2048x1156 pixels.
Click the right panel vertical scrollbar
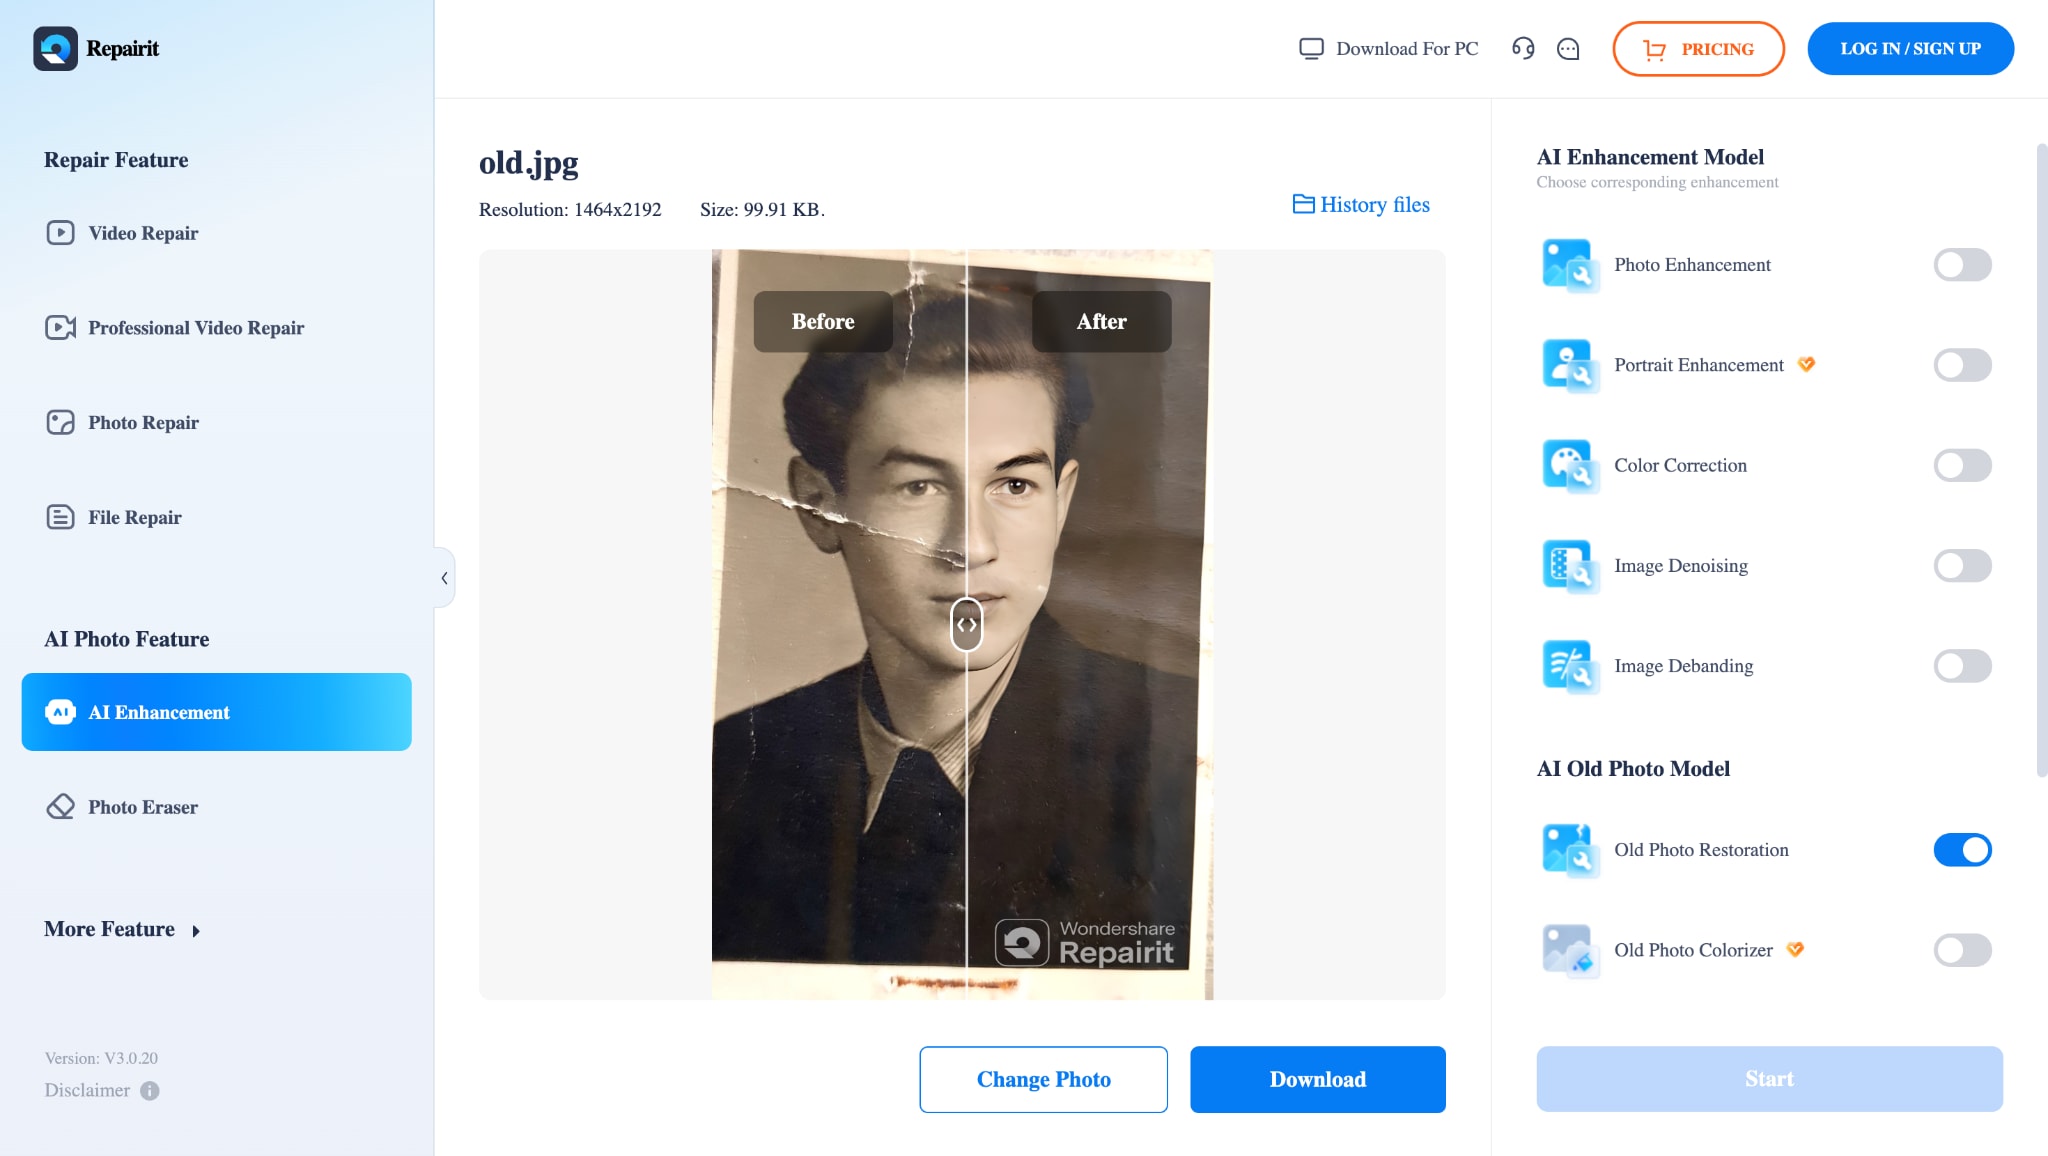tap(2042, 460)
